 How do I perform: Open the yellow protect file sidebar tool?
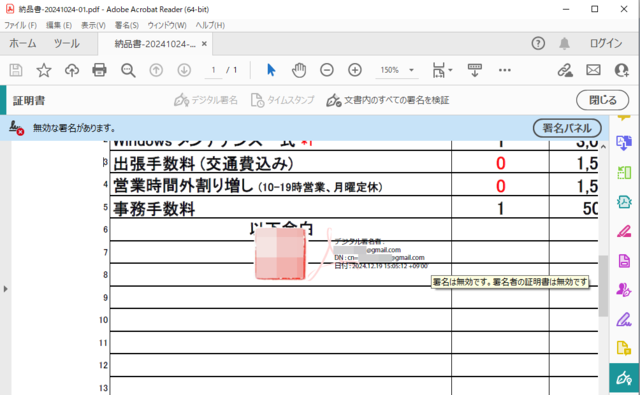pos(624,348)
